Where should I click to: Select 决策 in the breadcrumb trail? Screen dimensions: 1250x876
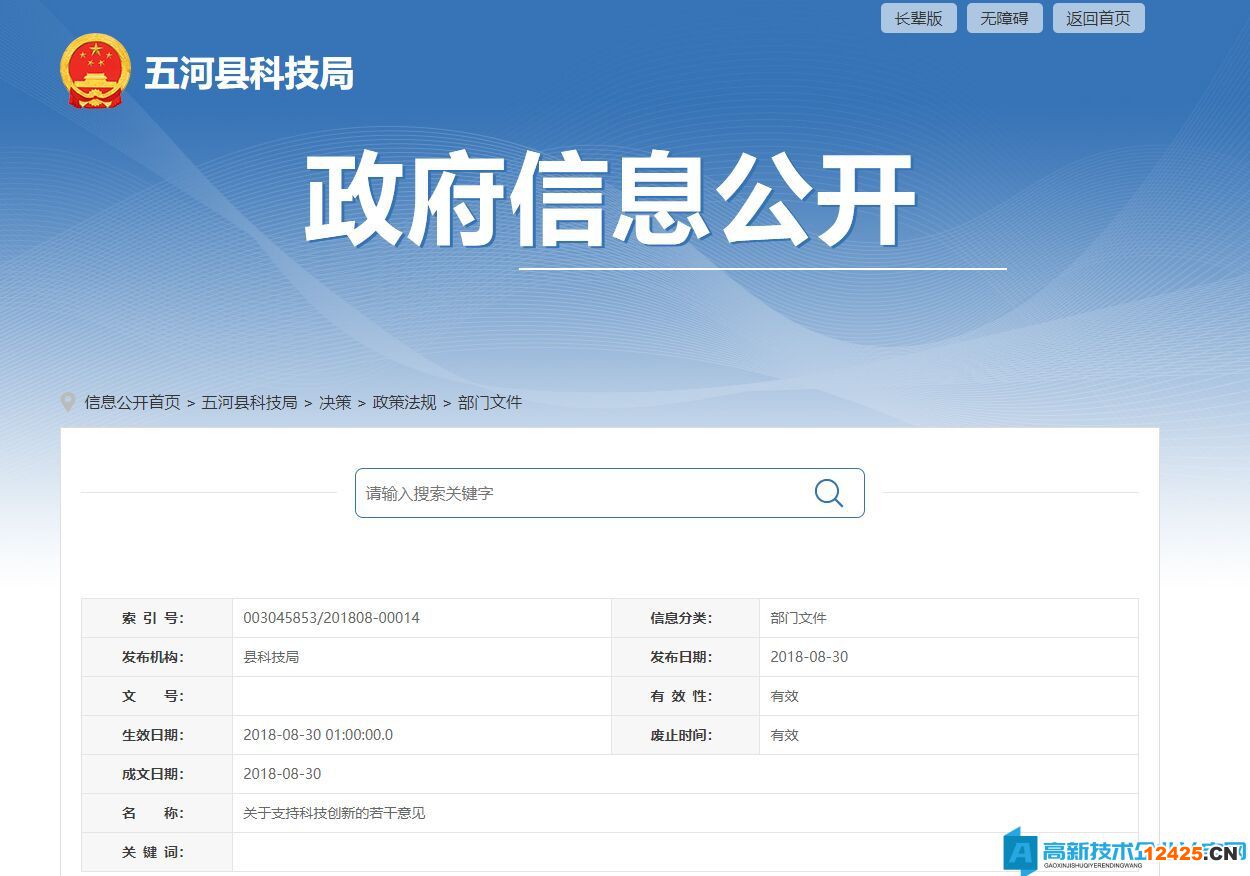coord(335,402)
